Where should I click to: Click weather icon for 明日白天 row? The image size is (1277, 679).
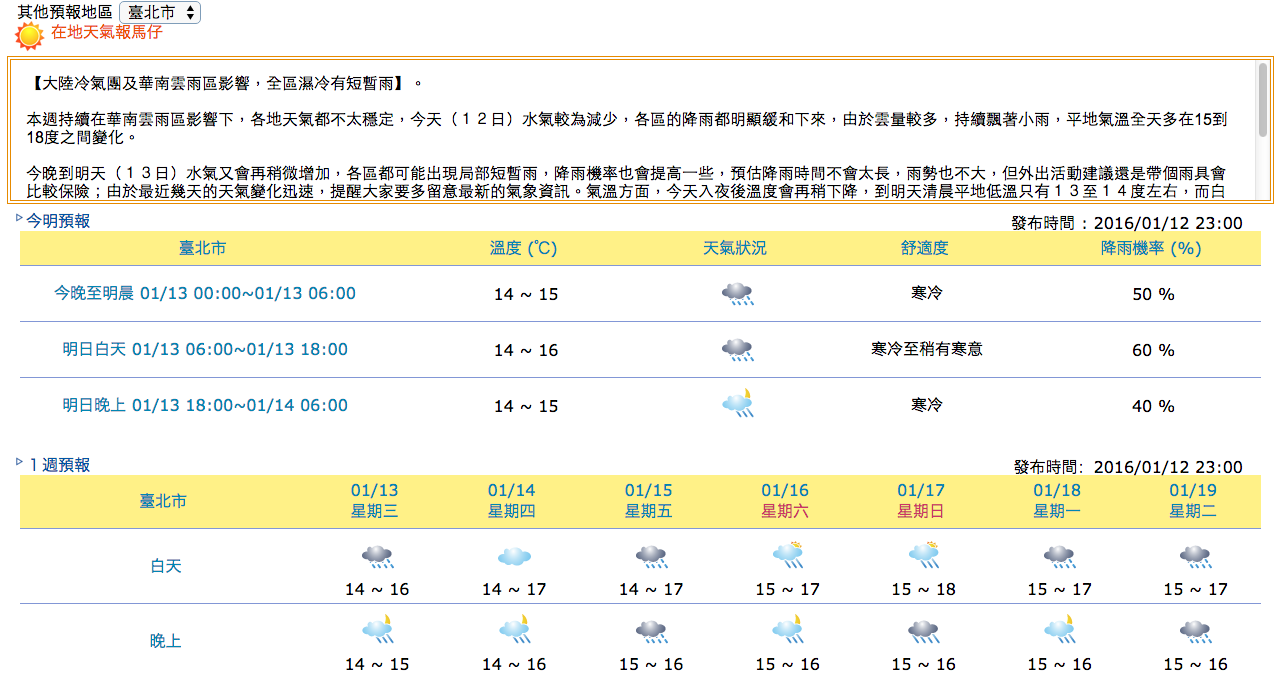click(x=737, y=350)
